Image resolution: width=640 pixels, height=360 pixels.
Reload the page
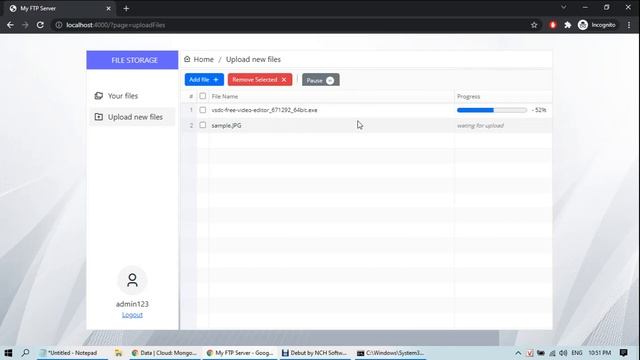[x=40, y=25]
